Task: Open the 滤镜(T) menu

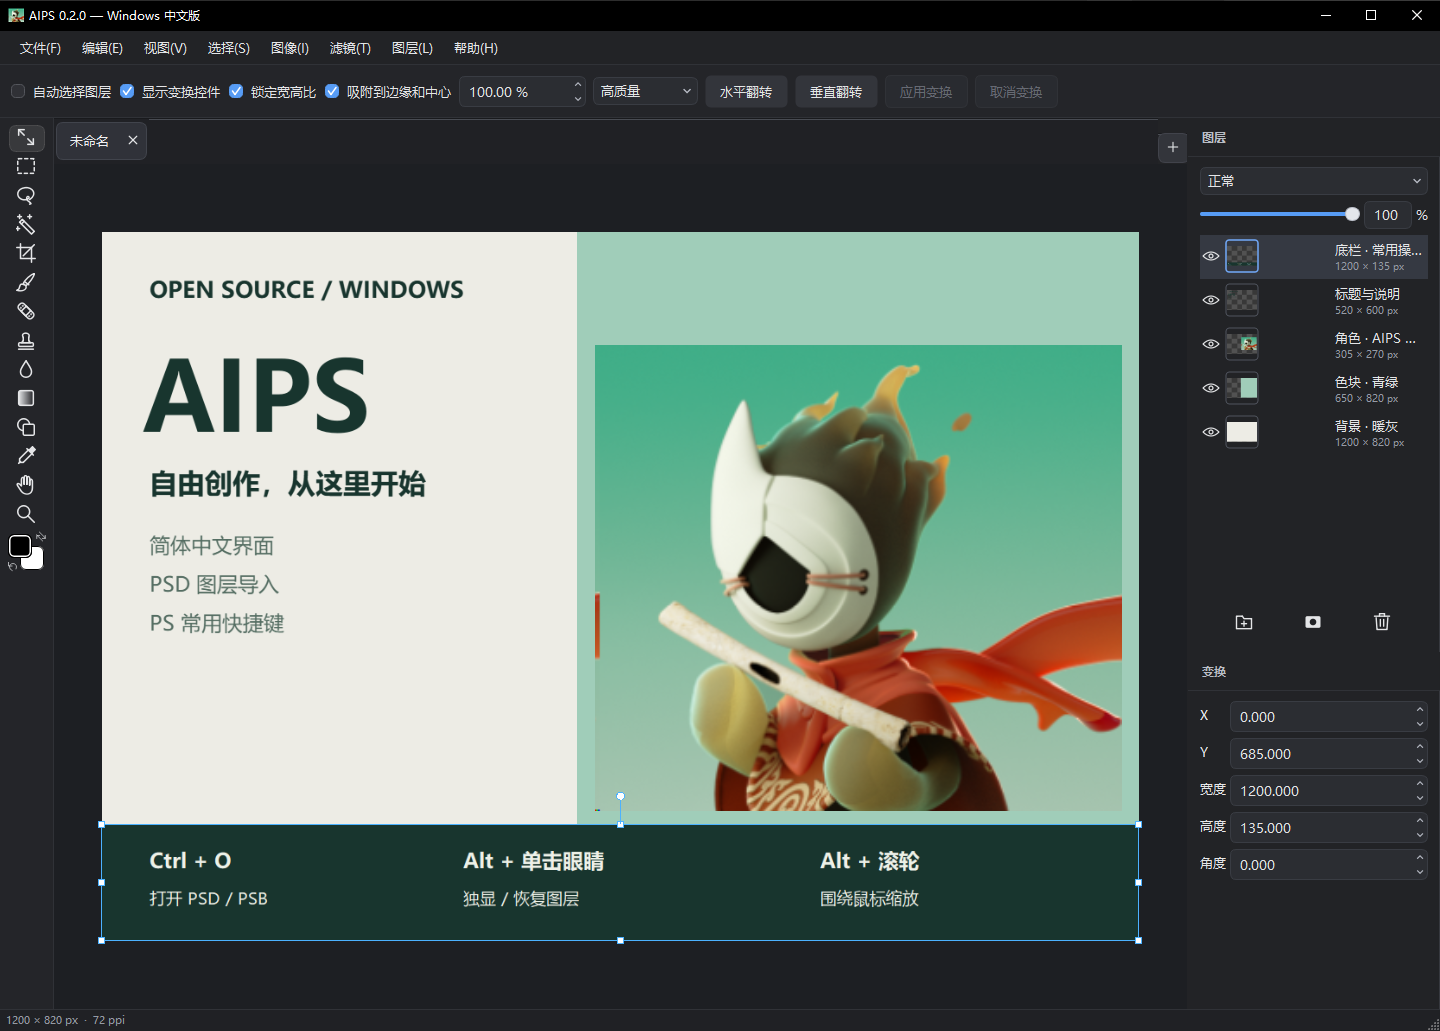Action: click(350, 48)
